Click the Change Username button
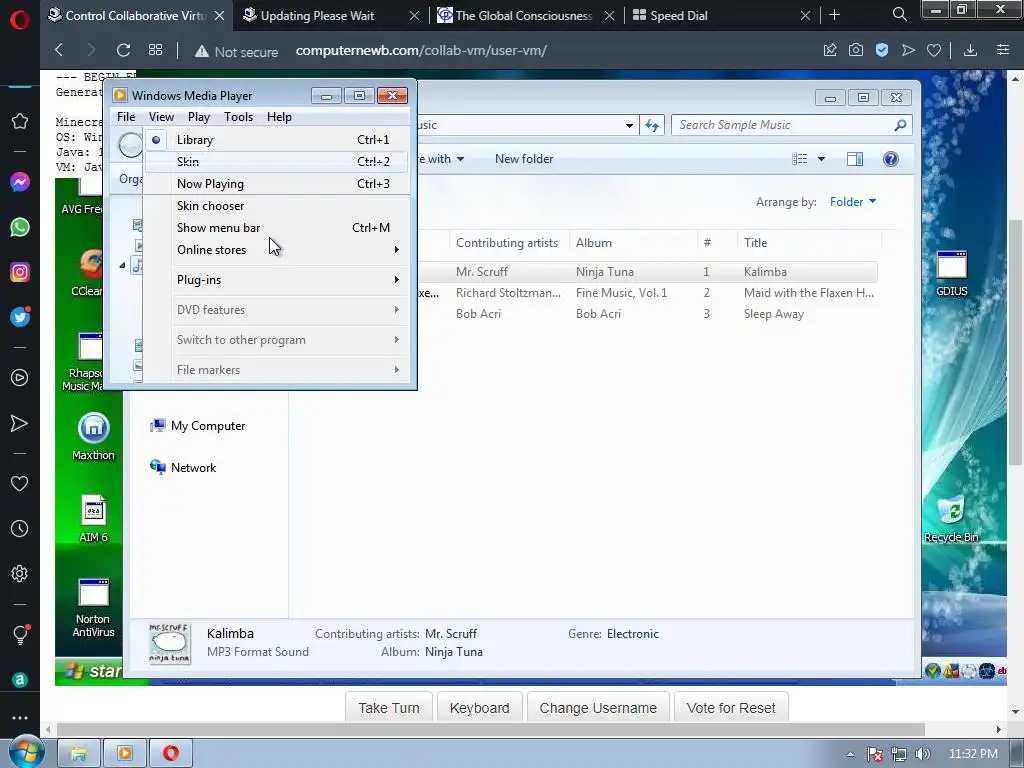Viewport: 1024px width, 768px height. [598, 708]
